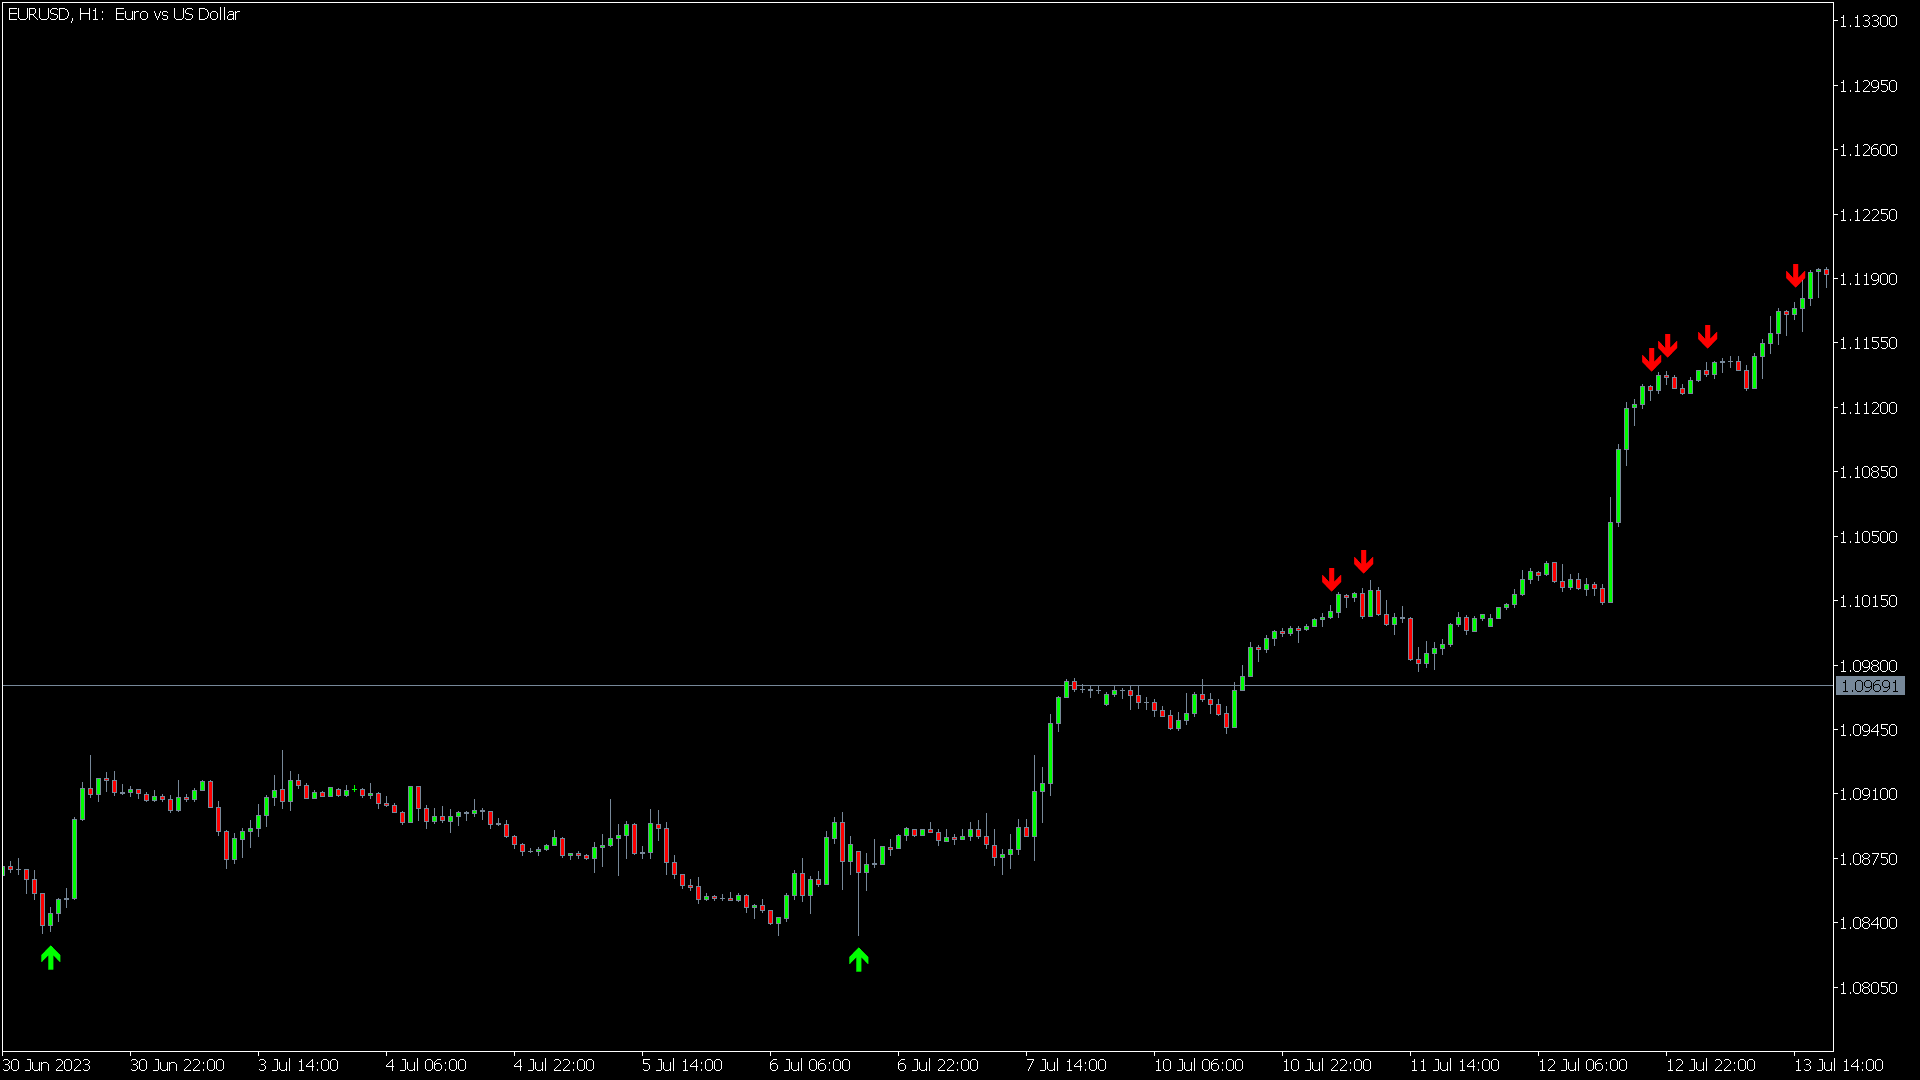Click the second red arrow near 10 Jul 22:00

point(1363,562)
